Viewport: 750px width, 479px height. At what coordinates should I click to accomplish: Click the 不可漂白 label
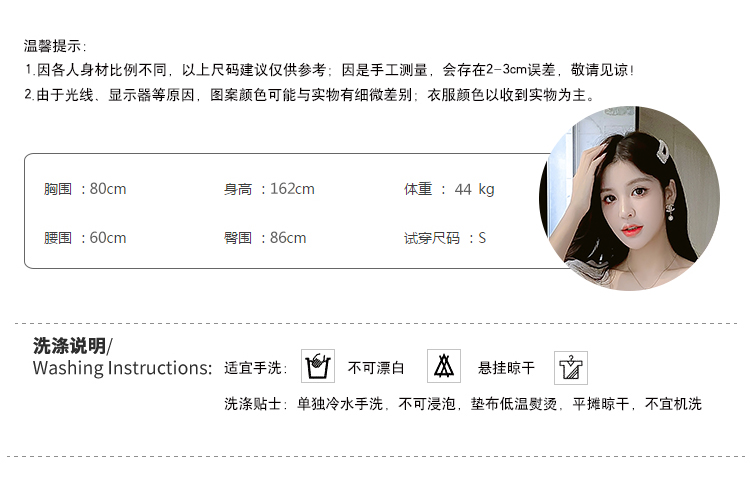click(x=376, y=368)
